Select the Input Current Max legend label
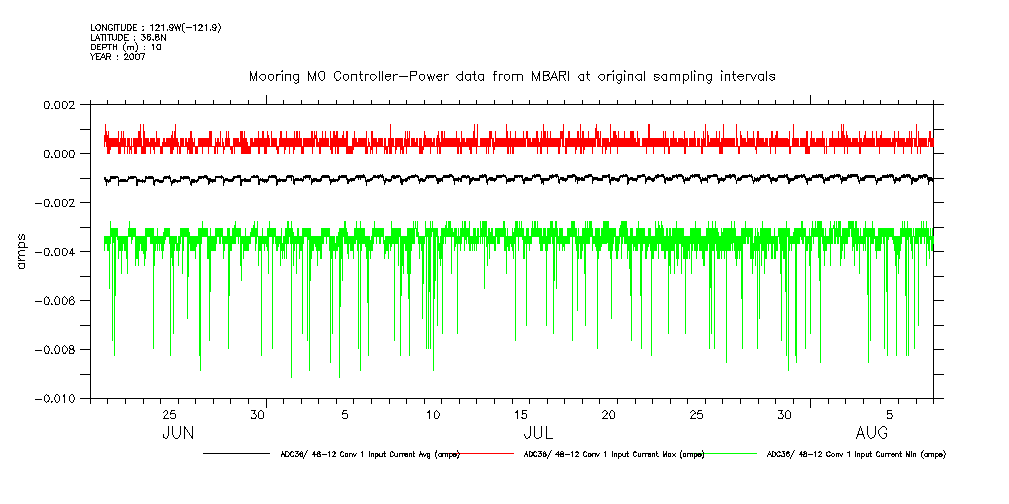Viewport: 1009px width, 504px height. coord(613,454)
